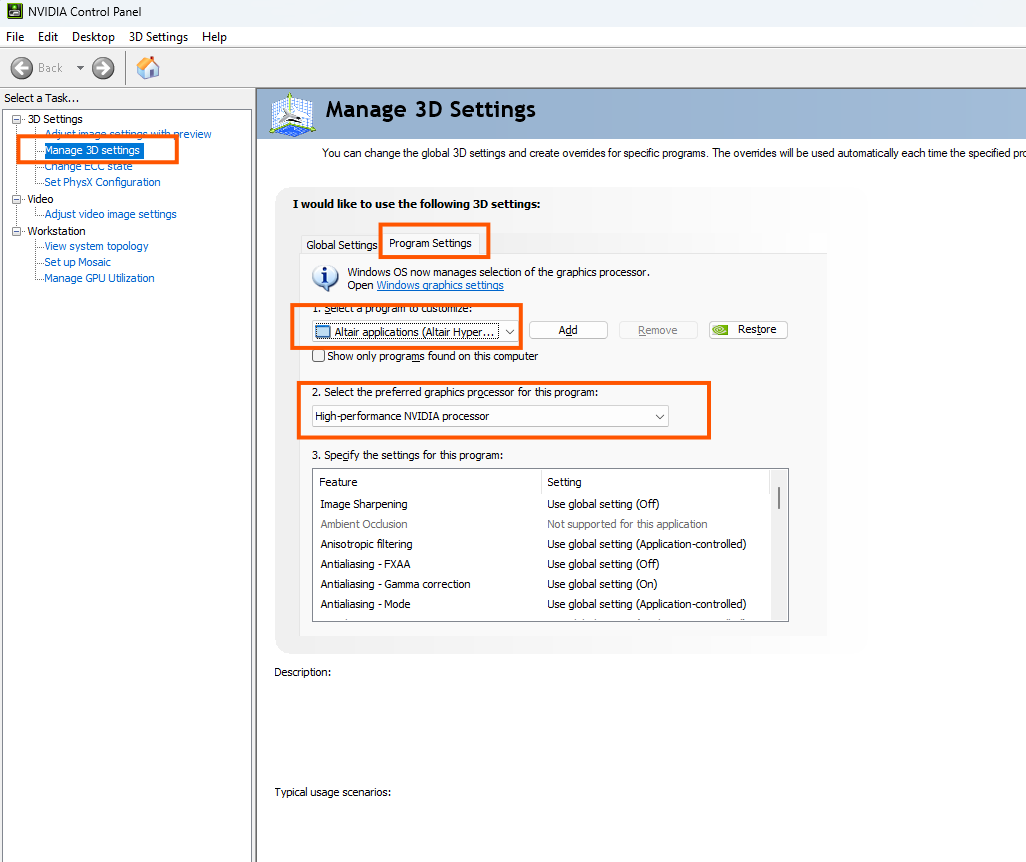Click Anisotropic filtering setting value
The width and height of the screenshot is (1026, 862).
tap(646, 544)
